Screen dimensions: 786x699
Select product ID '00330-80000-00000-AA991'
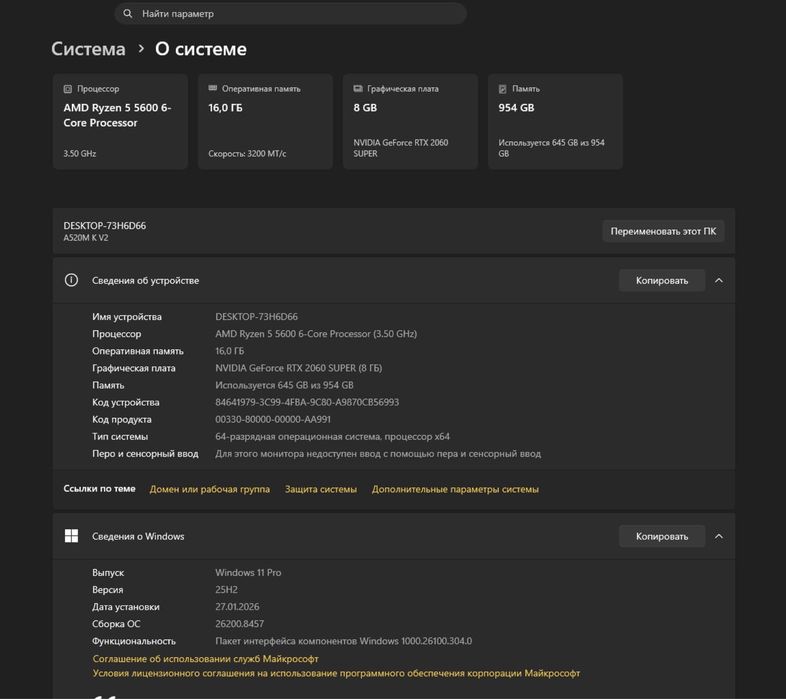tap(273, 419)
